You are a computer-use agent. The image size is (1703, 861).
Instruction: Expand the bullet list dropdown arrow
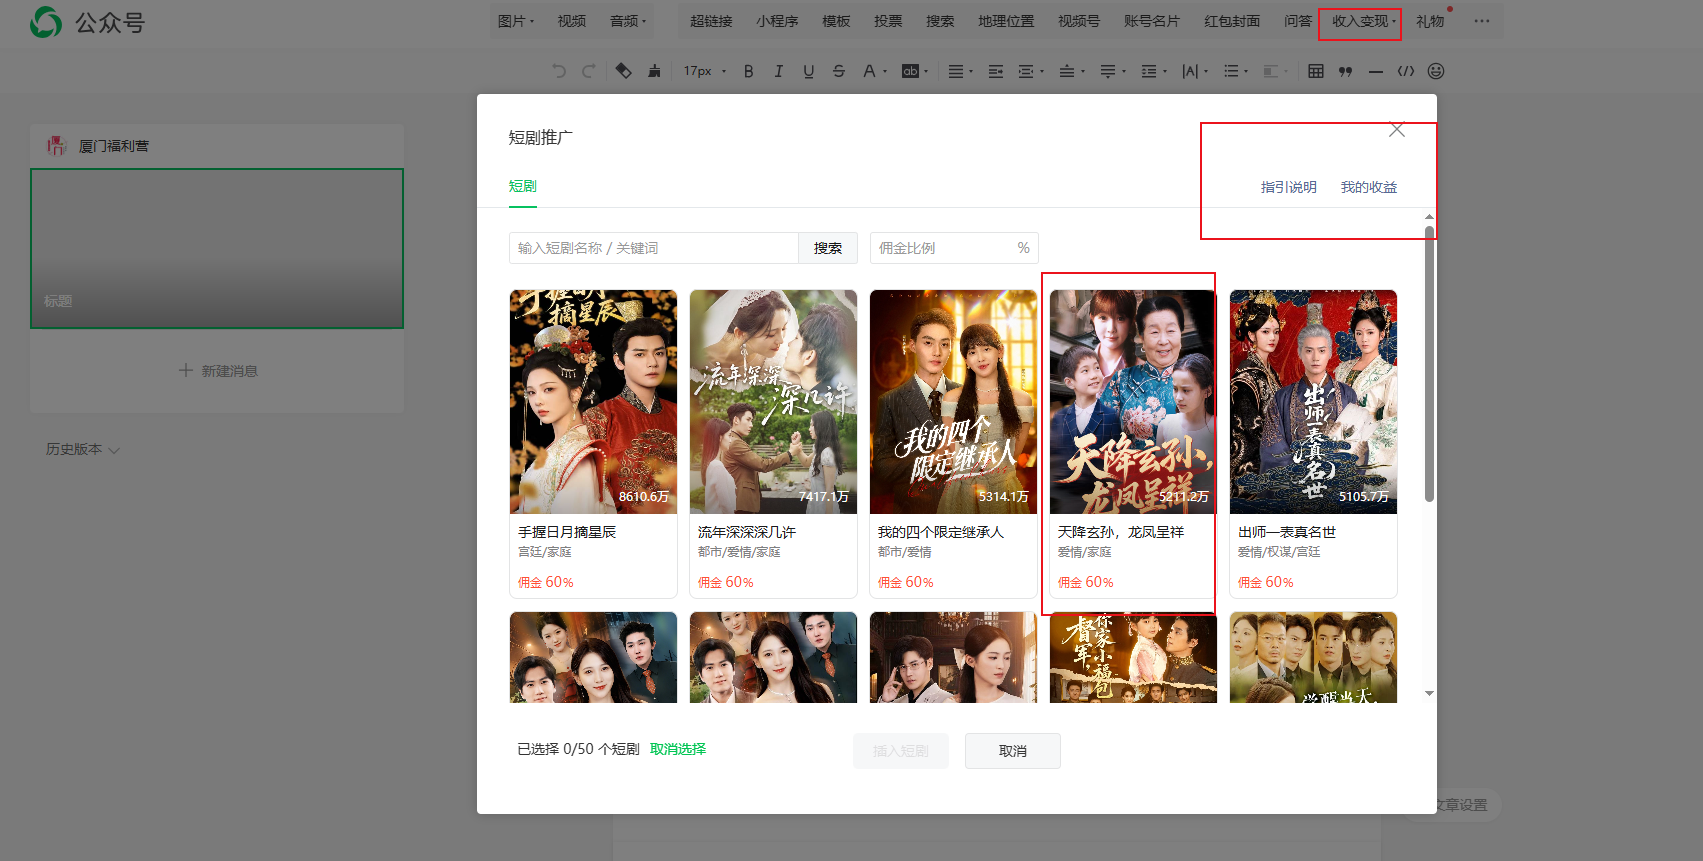coord(1247,72)
